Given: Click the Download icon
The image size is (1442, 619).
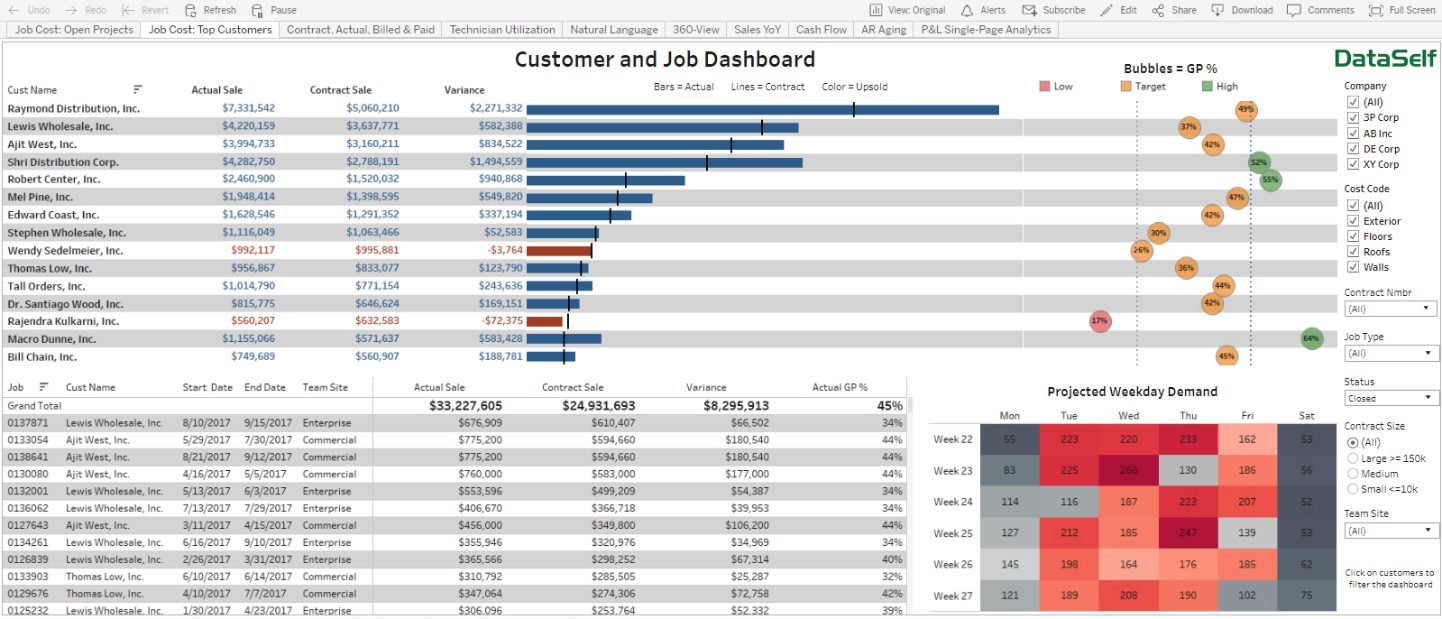Looking at the screenshot, I should coord(1217,10).
